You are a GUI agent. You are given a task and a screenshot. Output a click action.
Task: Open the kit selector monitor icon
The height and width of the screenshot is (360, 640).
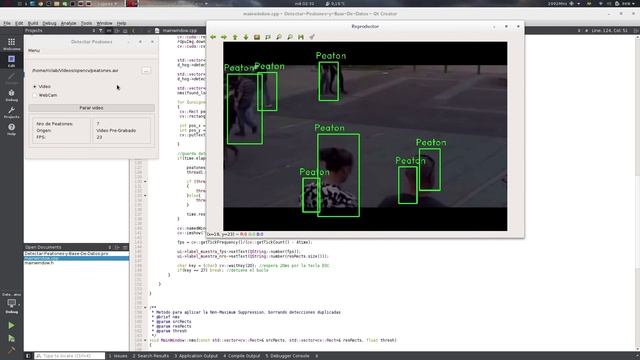click(x=11, y=303)
